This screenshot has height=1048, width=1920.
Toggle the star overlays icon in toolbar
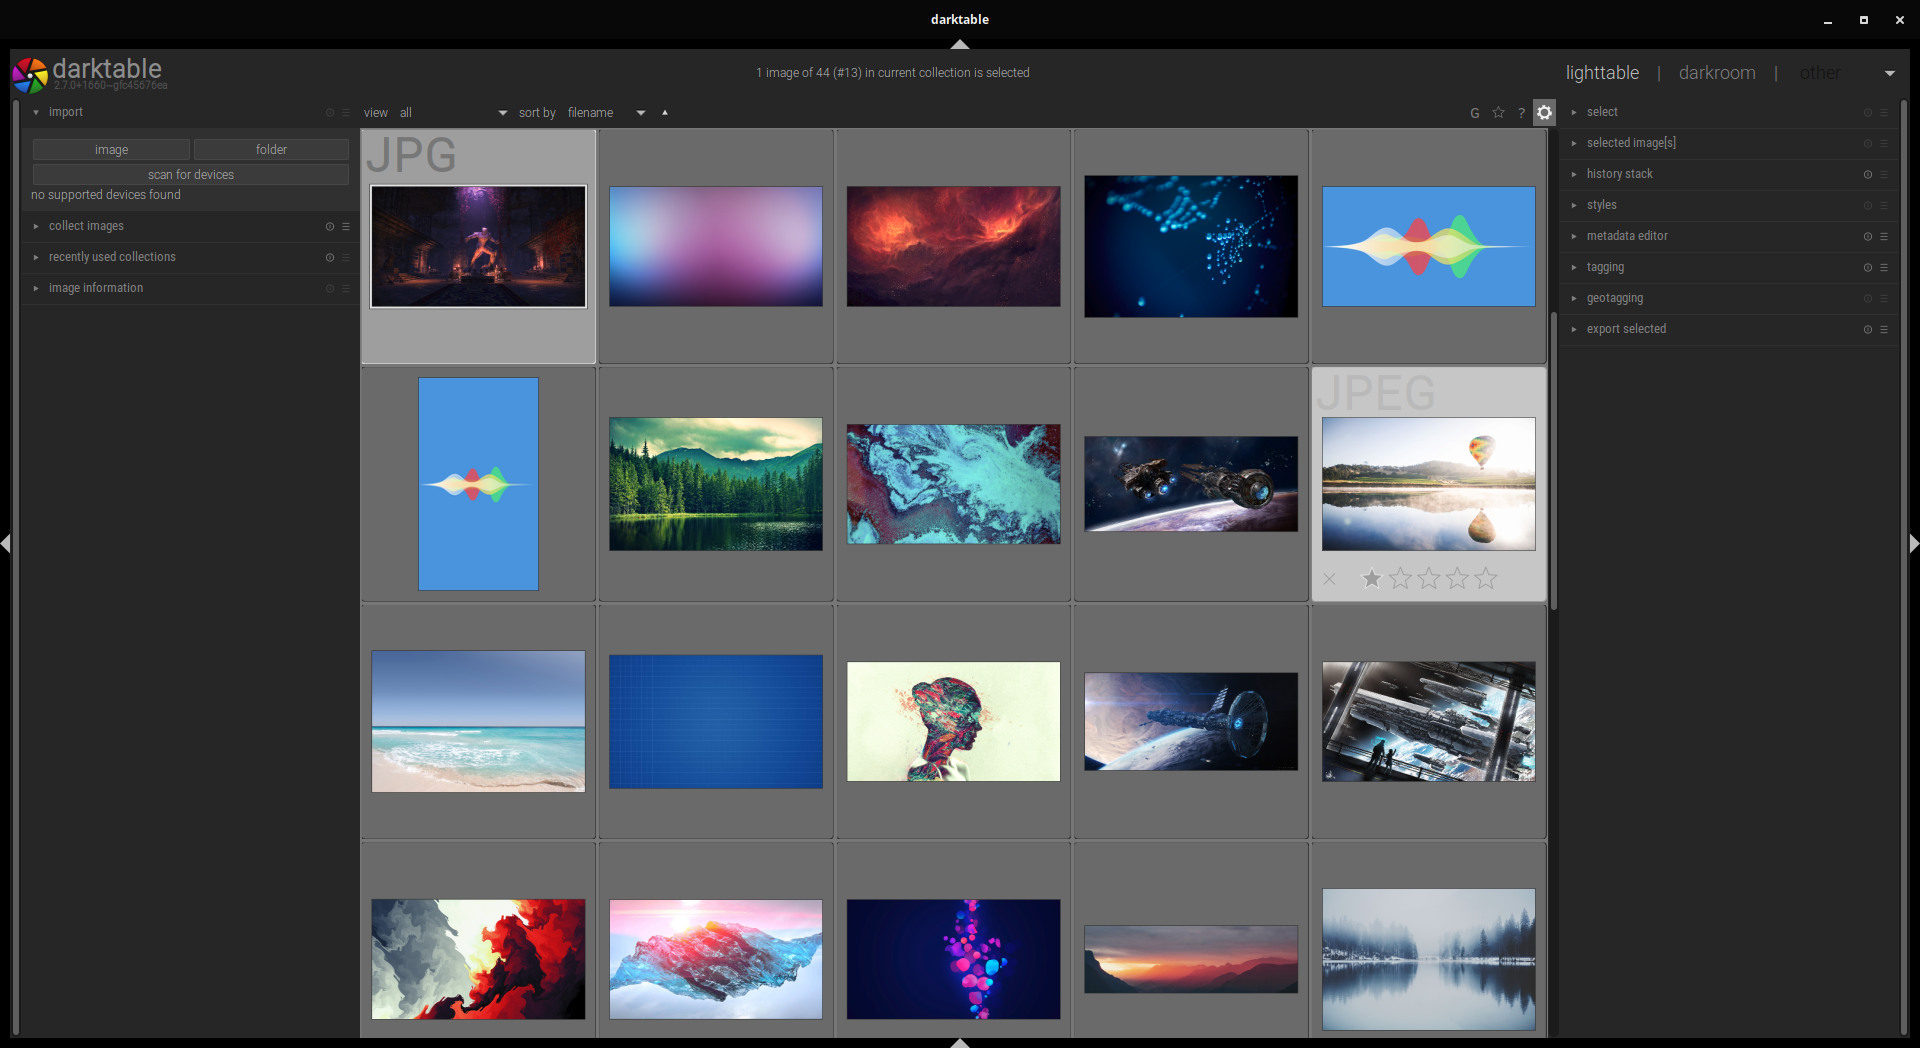click(1498, 113)
